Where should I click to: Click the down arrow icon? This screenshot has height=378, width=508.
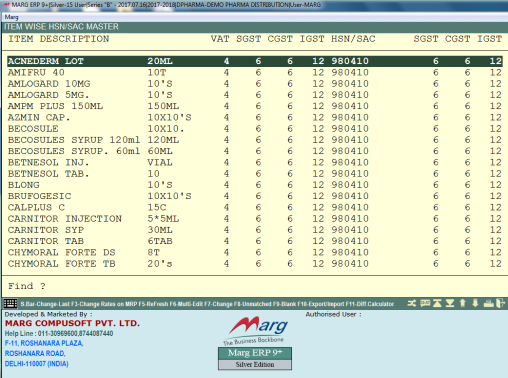click(475, 303)
